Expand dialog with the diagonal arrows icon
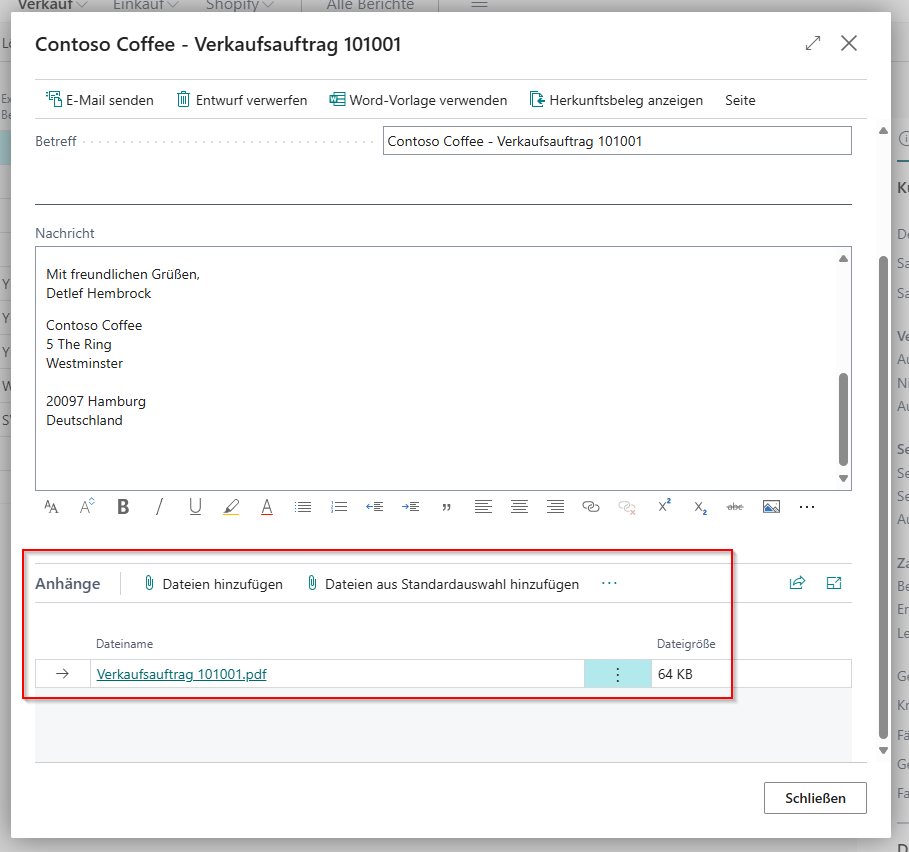This screenshot has width=909, height=852. click(x=813, y=43)
